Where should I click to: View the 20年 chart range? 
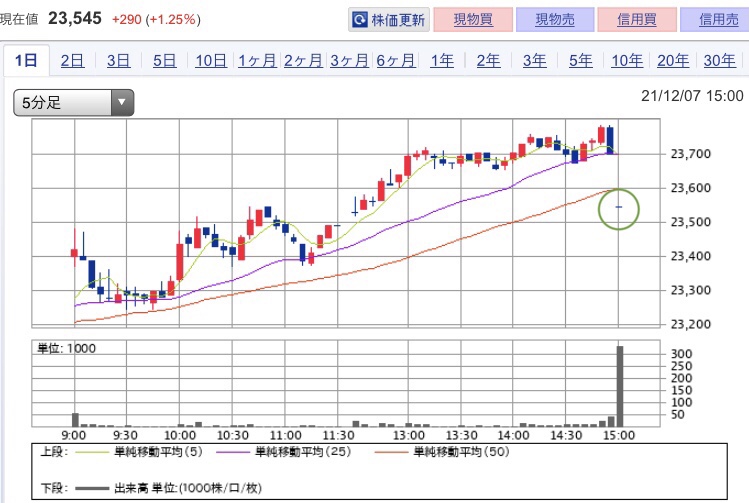673,61
